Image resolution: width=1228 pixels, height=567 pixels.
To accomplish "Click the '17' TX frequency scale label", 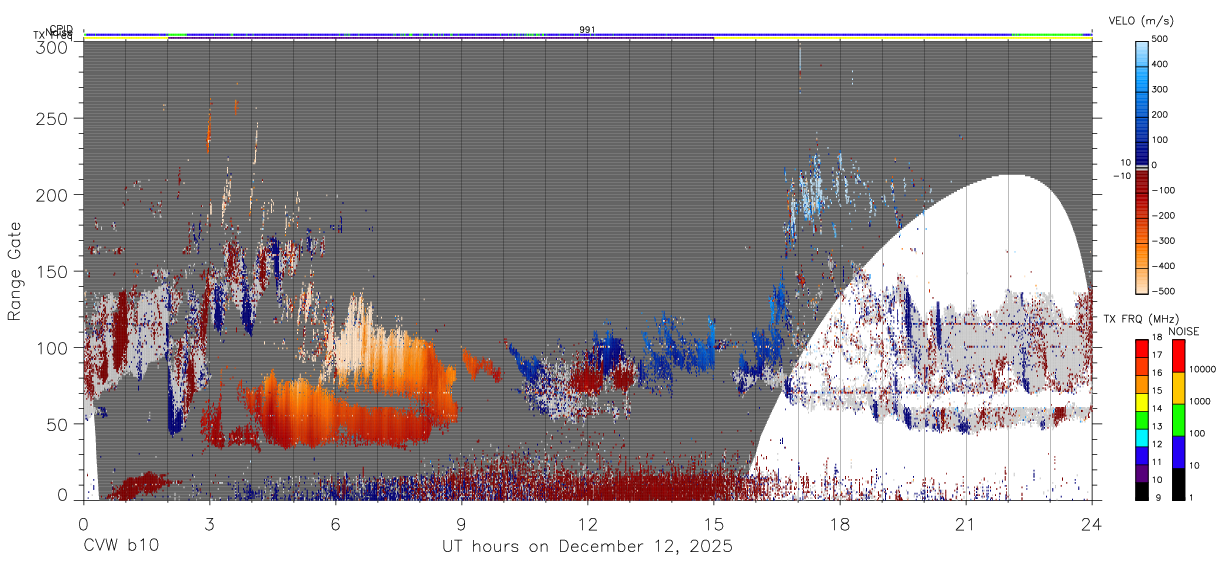I will (1158, 355).
